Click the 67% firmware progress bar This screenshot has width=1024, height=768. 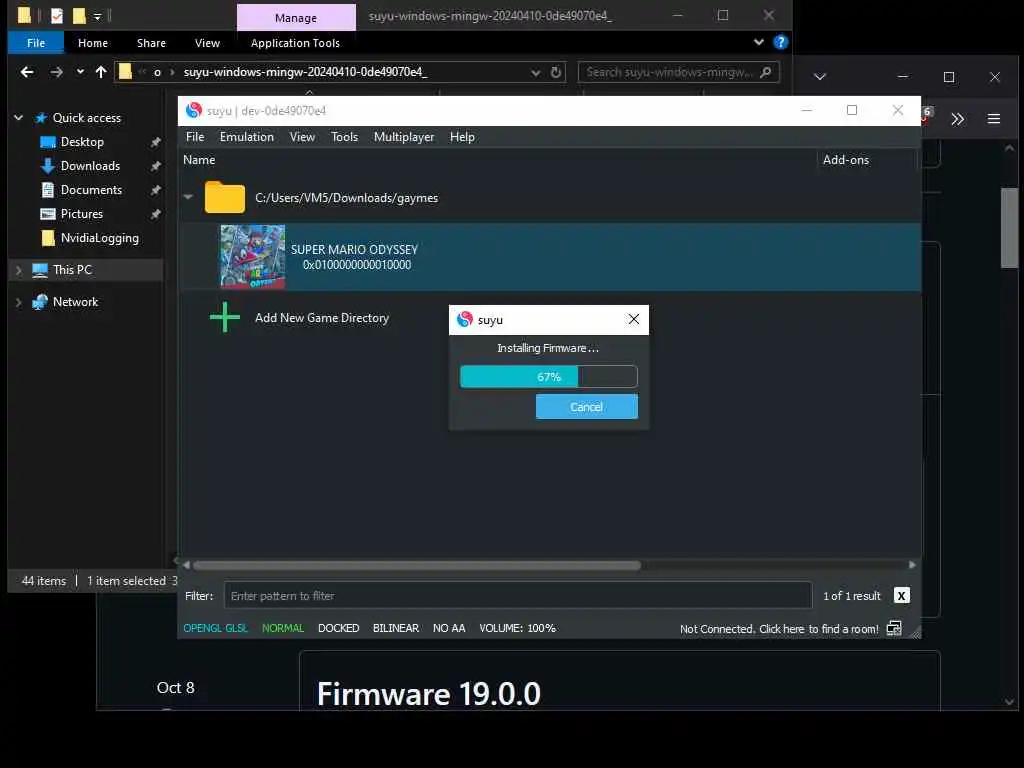click(549, 377)
